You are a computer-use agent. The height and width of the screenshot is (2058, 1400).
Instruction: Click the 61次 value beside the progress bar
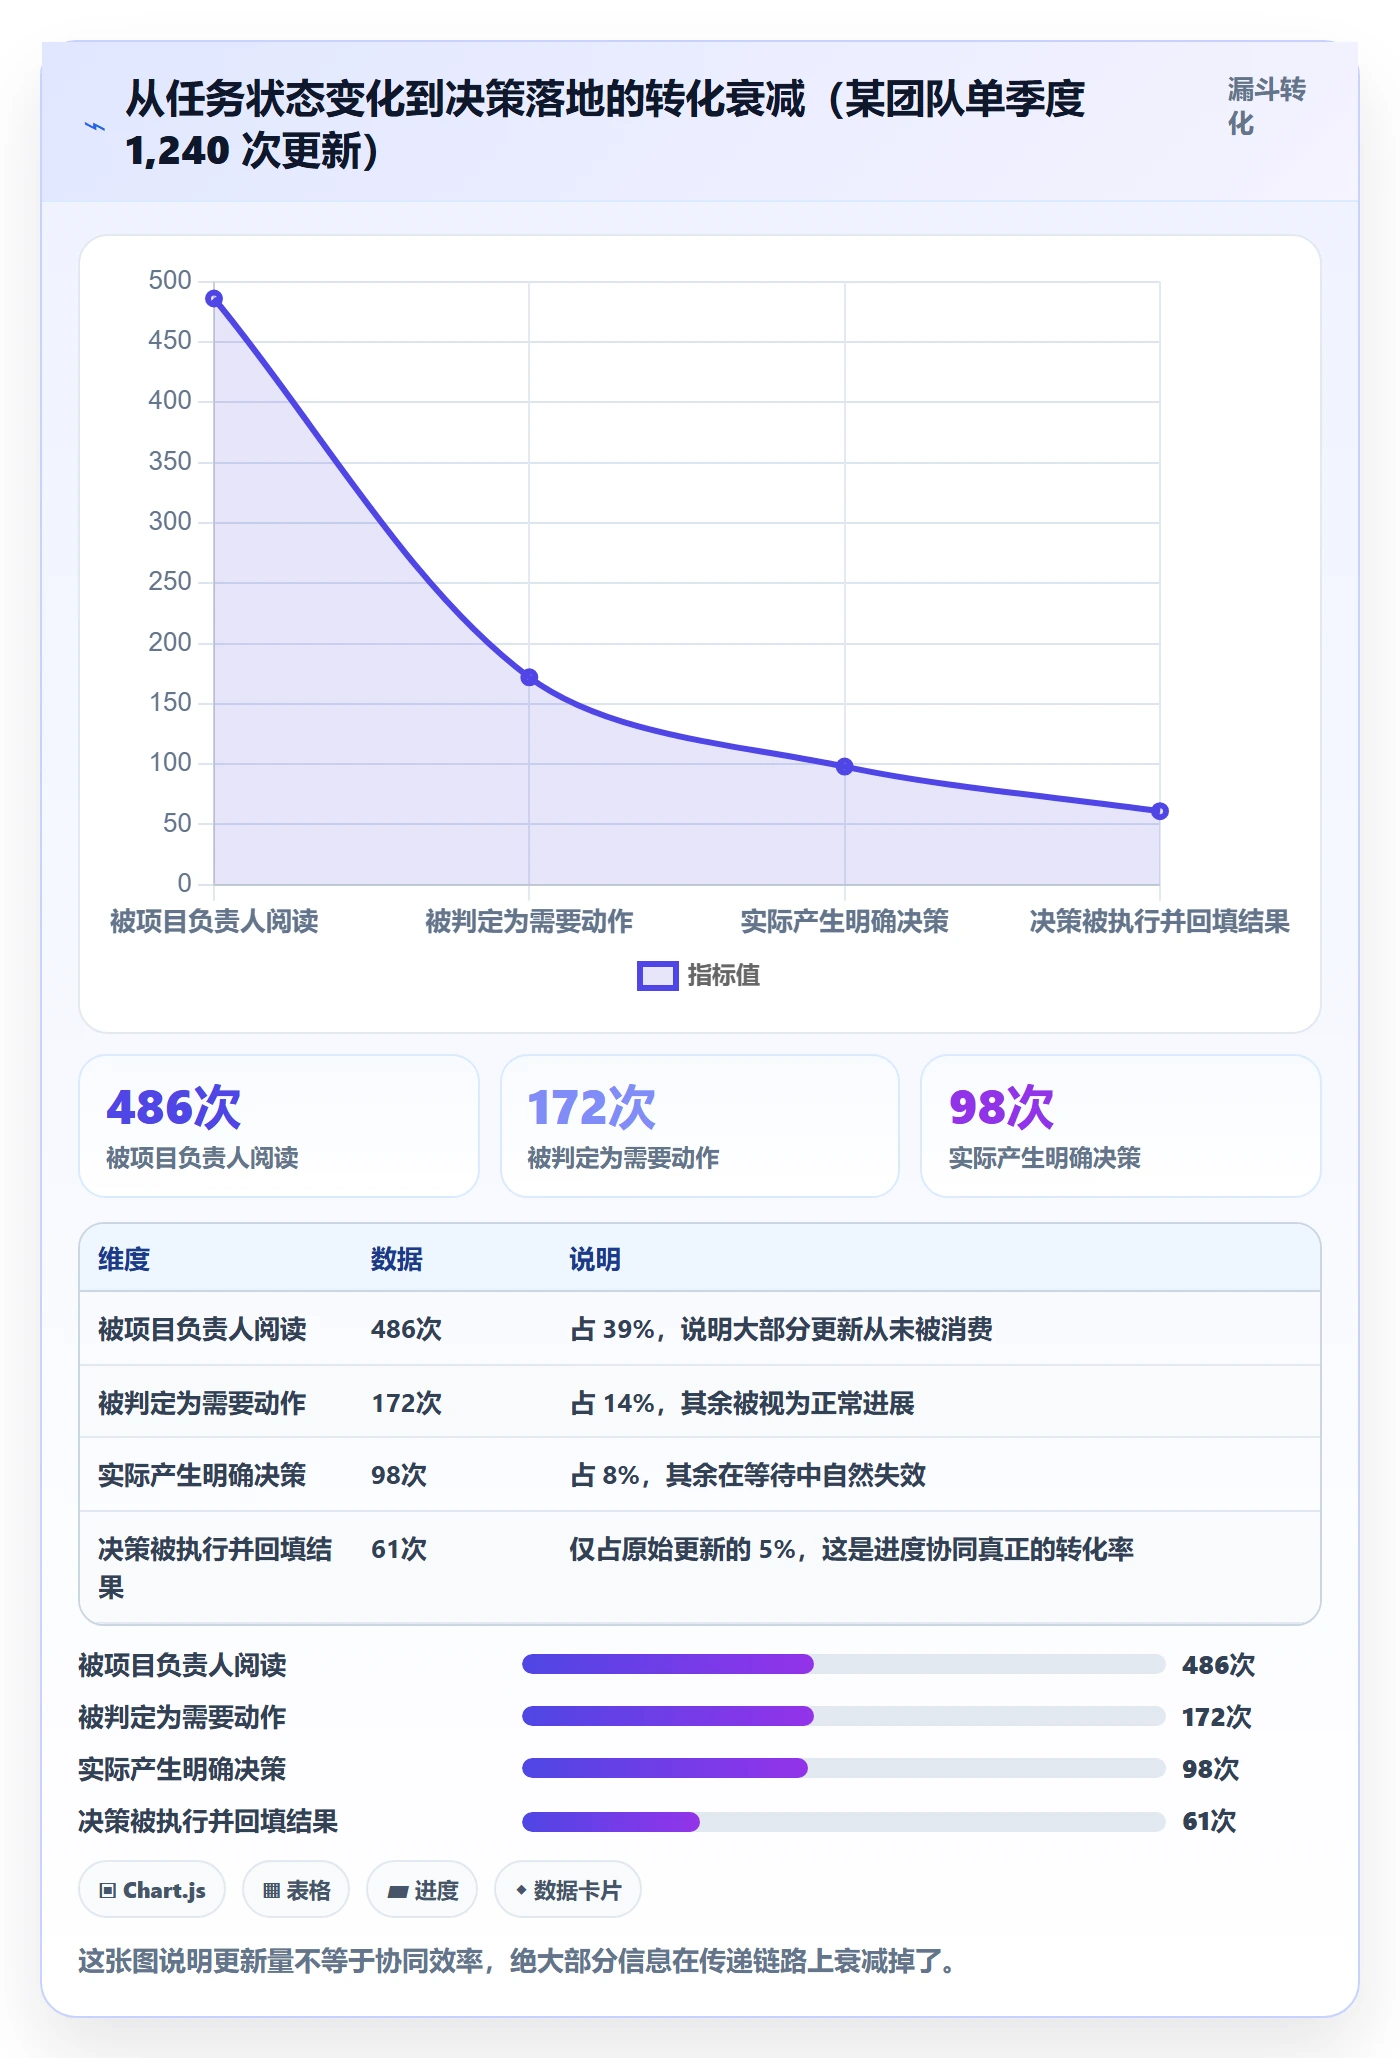1209,1821
